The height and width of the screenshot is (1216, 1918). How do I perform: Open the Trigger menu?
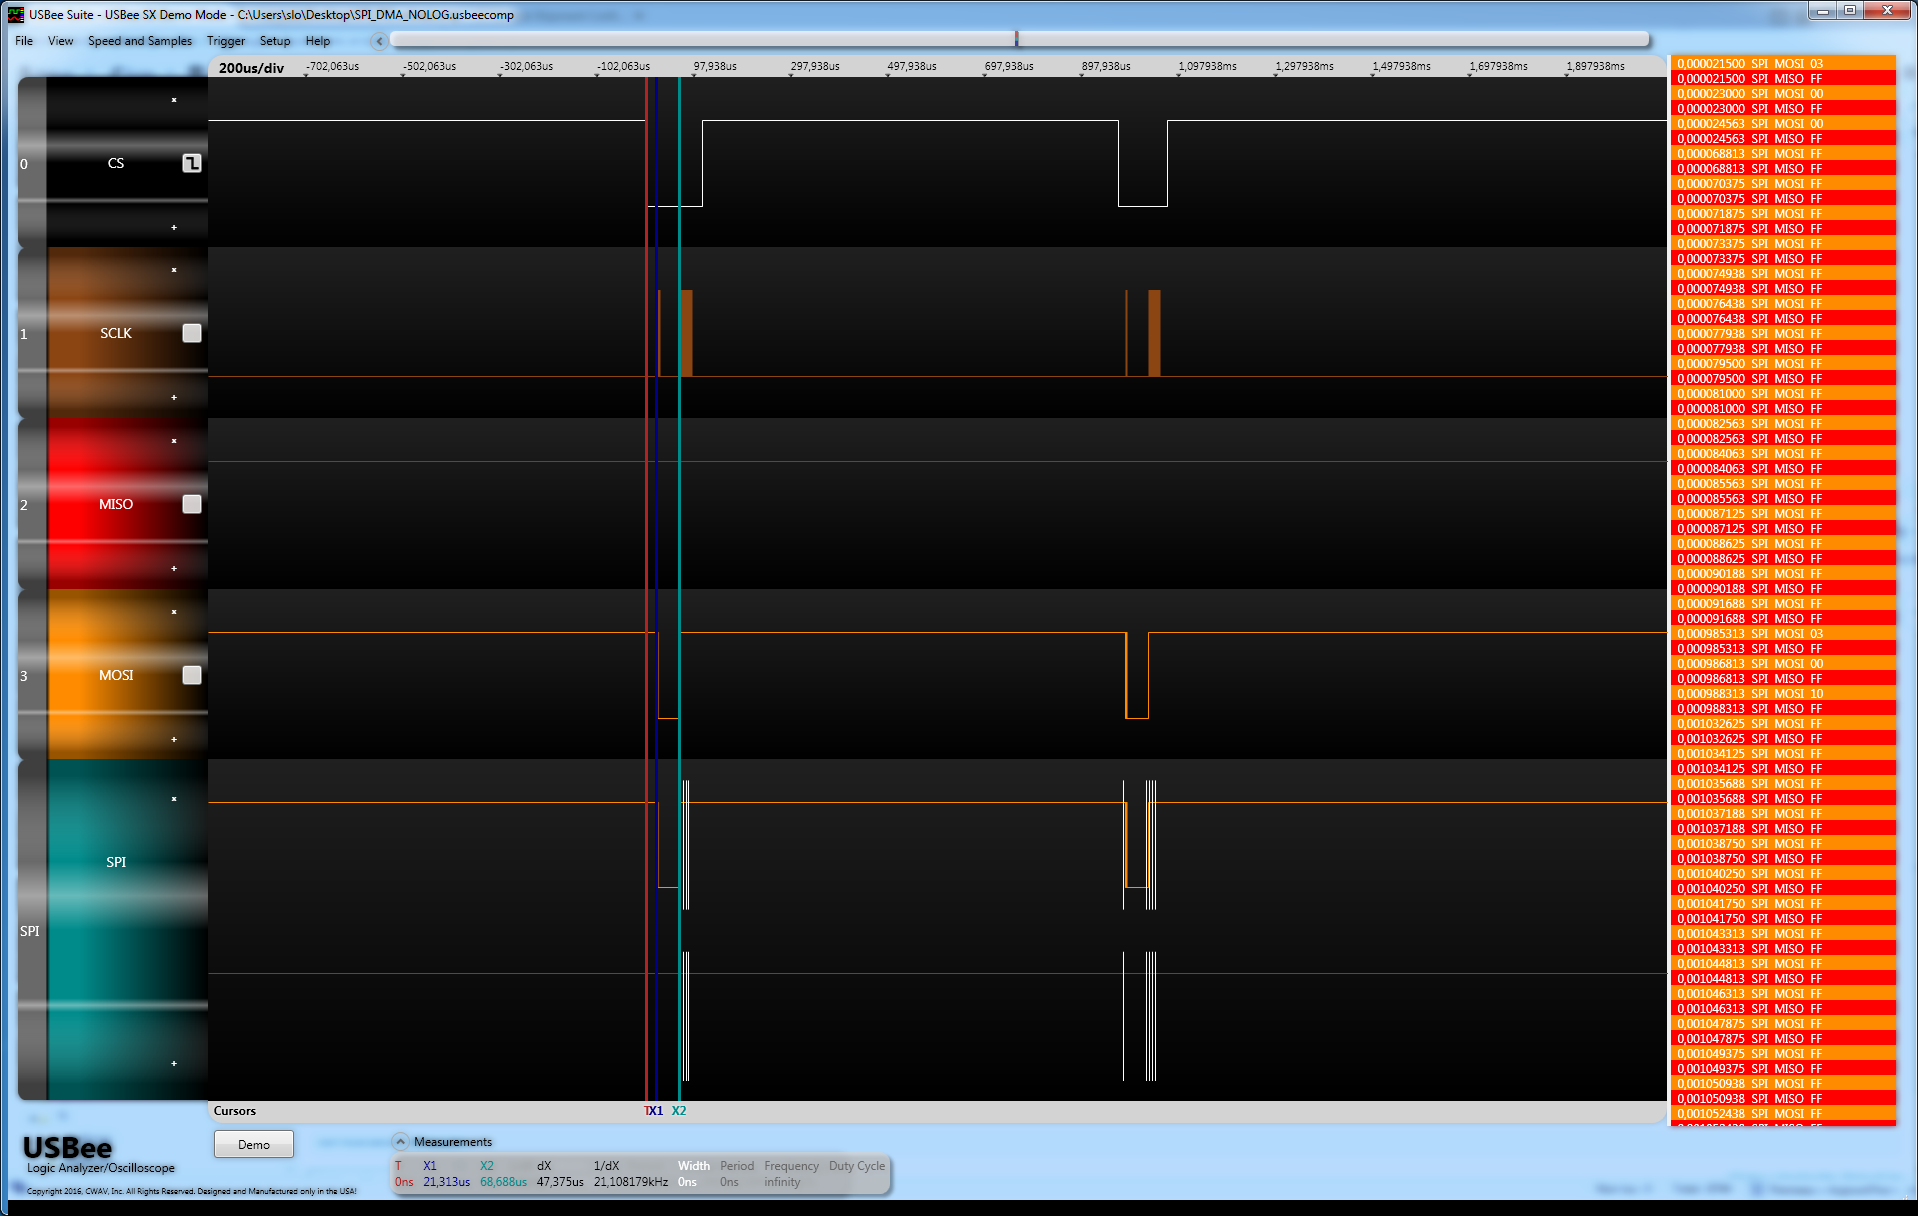226,41
